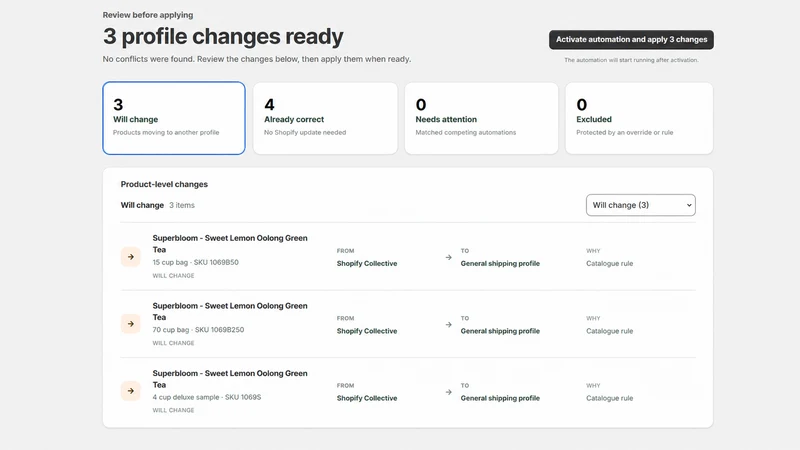800x450 pixels.
Task: Select the Needs attention summary card
Action: tap(481, 118)
